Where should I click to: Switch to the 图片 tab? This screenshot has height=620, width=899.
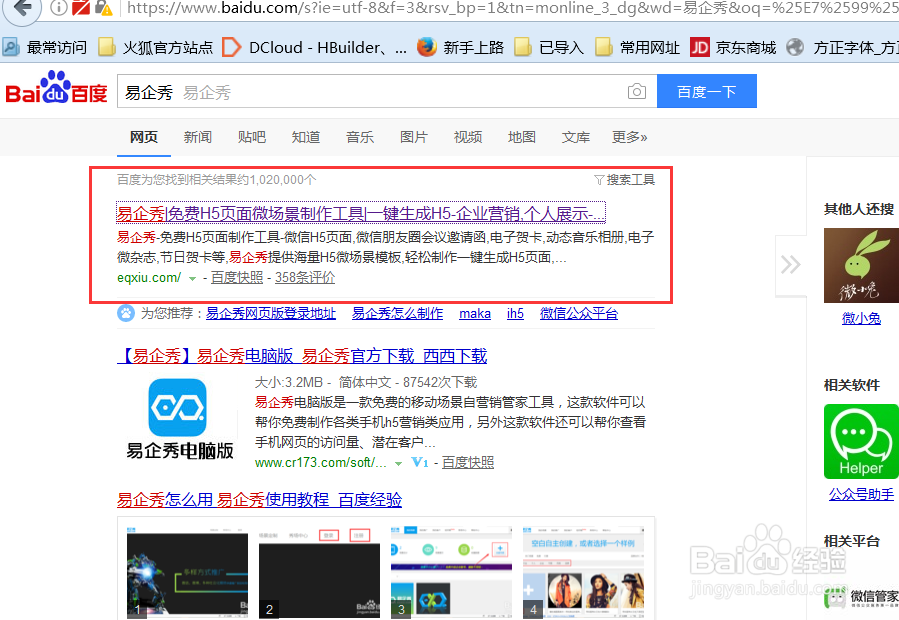coord(413,137)
